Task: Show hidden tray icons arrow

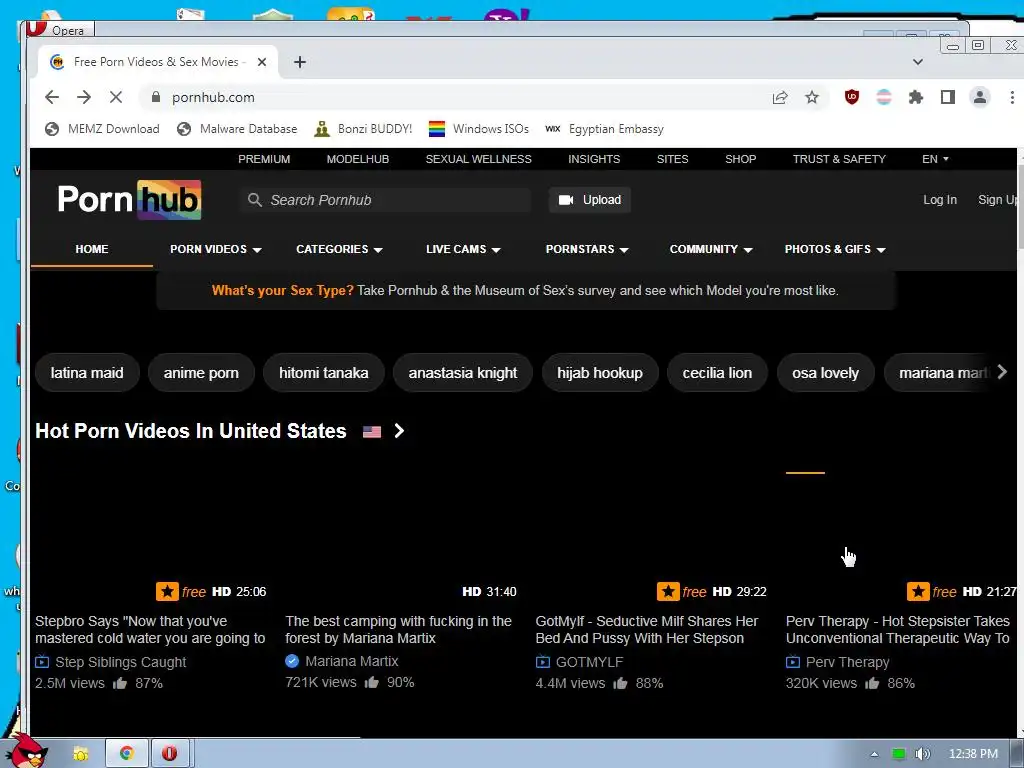Action: click(874, 754)
